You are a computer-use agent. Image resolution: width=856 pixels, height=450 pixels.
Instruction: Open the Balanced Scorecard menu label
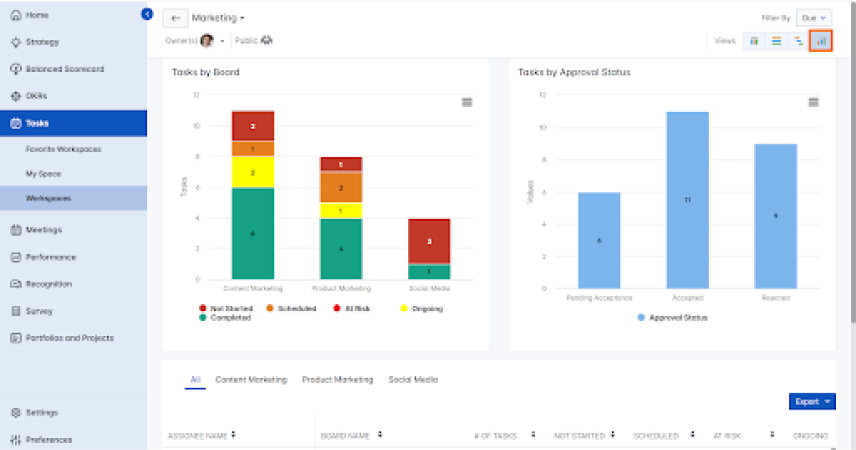click(65, 69)
